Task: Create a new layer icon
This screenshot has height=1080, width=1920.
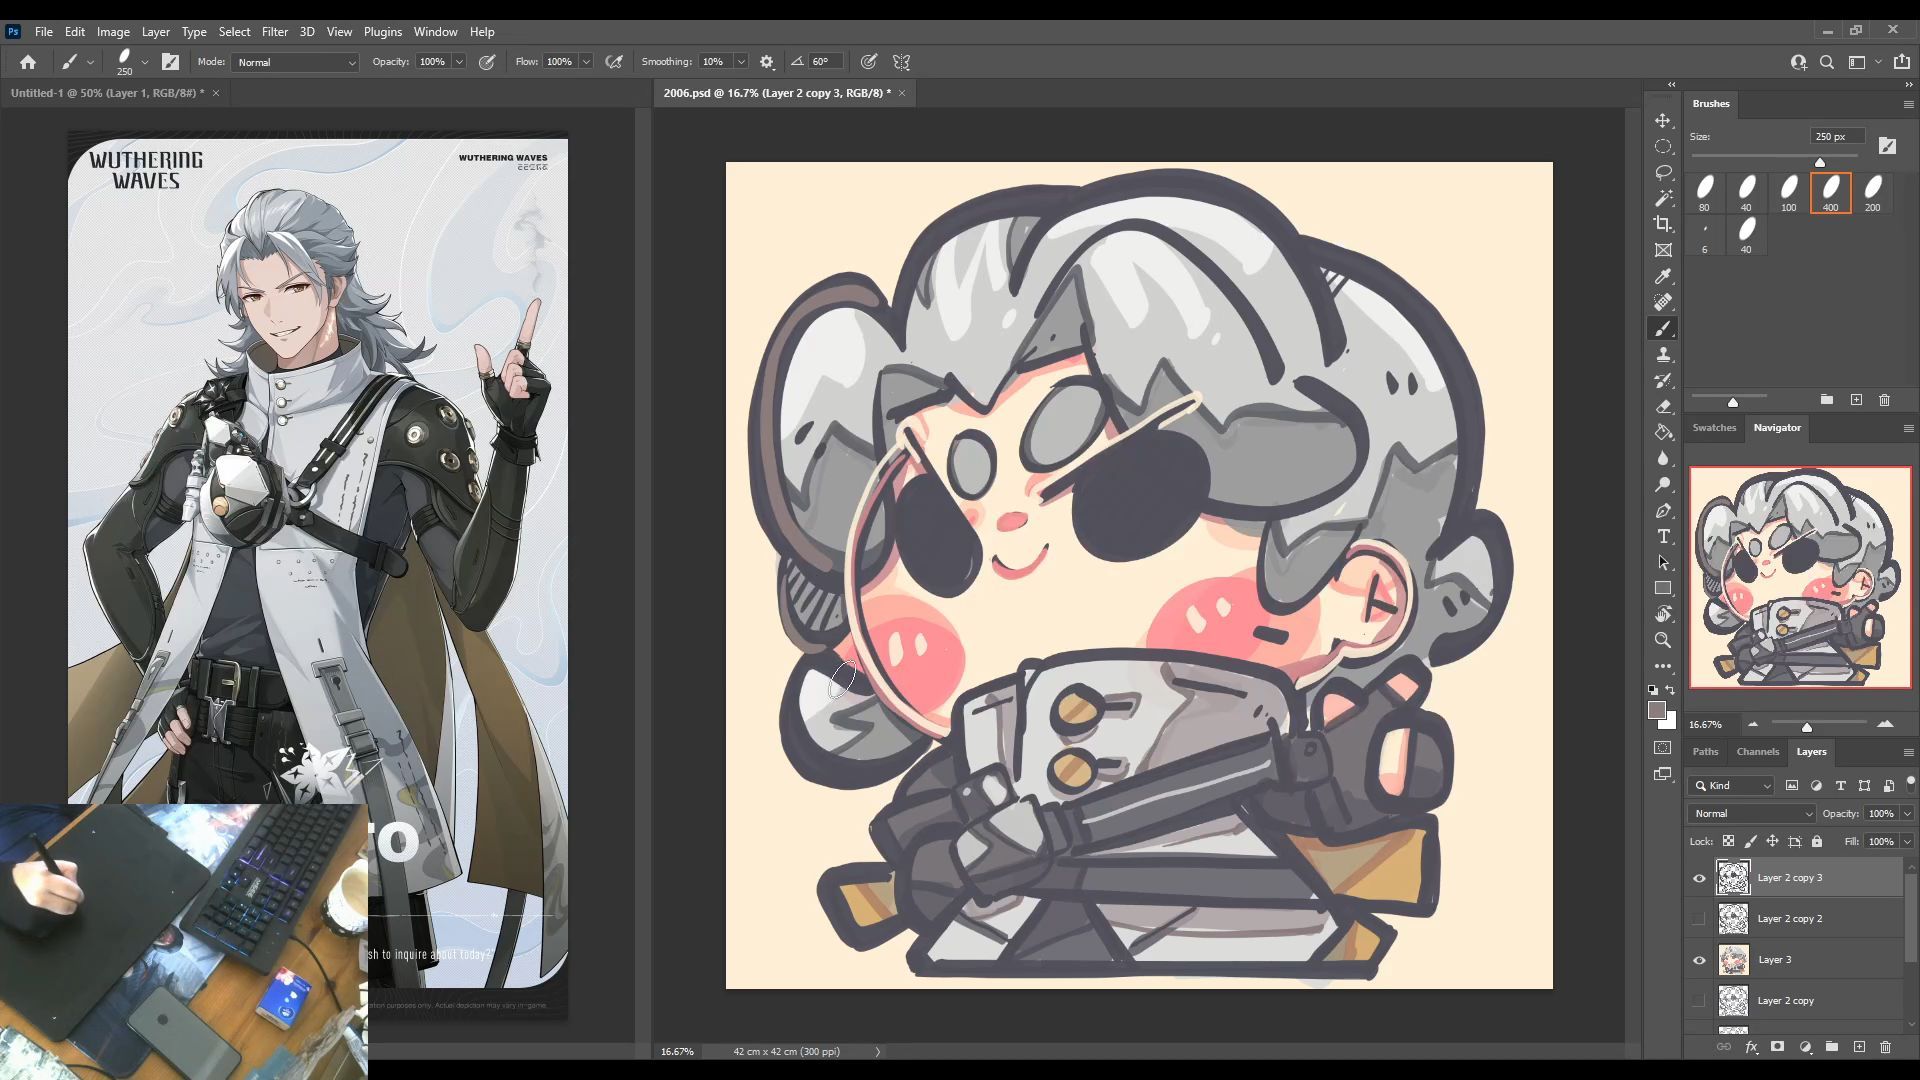Action: point(1859,1047)
